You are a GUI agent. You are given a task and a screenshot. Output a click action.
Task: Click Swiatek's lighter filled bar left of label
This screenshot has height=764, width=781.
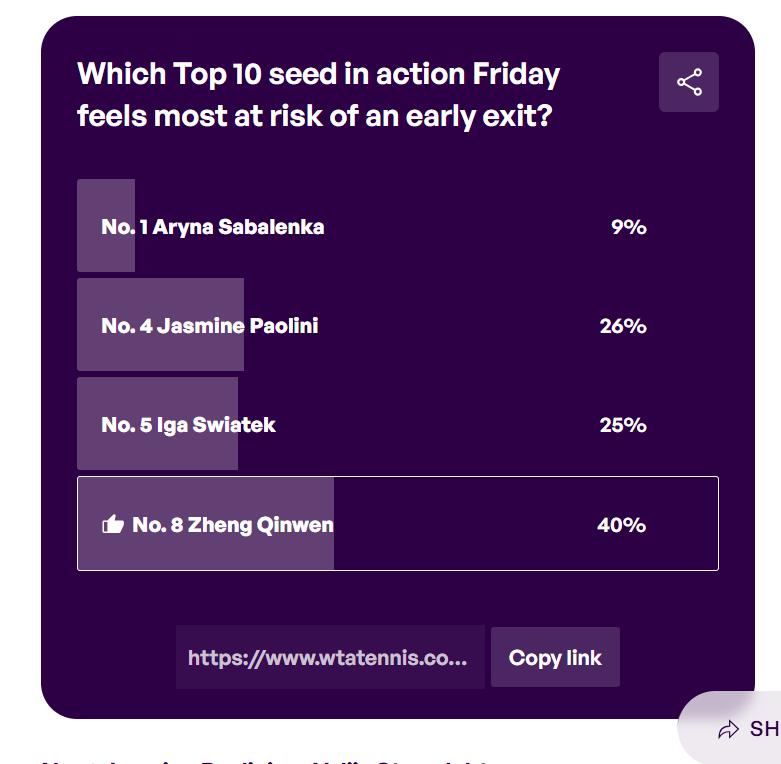[x=89, y=424]
